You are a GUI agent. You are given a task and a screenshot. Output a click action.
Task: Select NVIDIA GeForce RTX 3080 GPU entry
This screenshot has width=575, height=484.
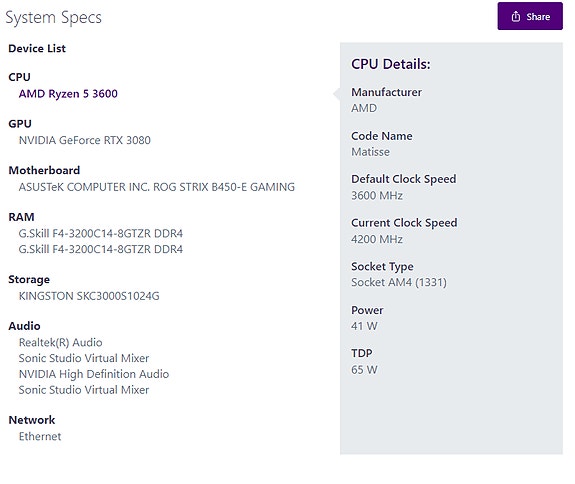[85, 140]
